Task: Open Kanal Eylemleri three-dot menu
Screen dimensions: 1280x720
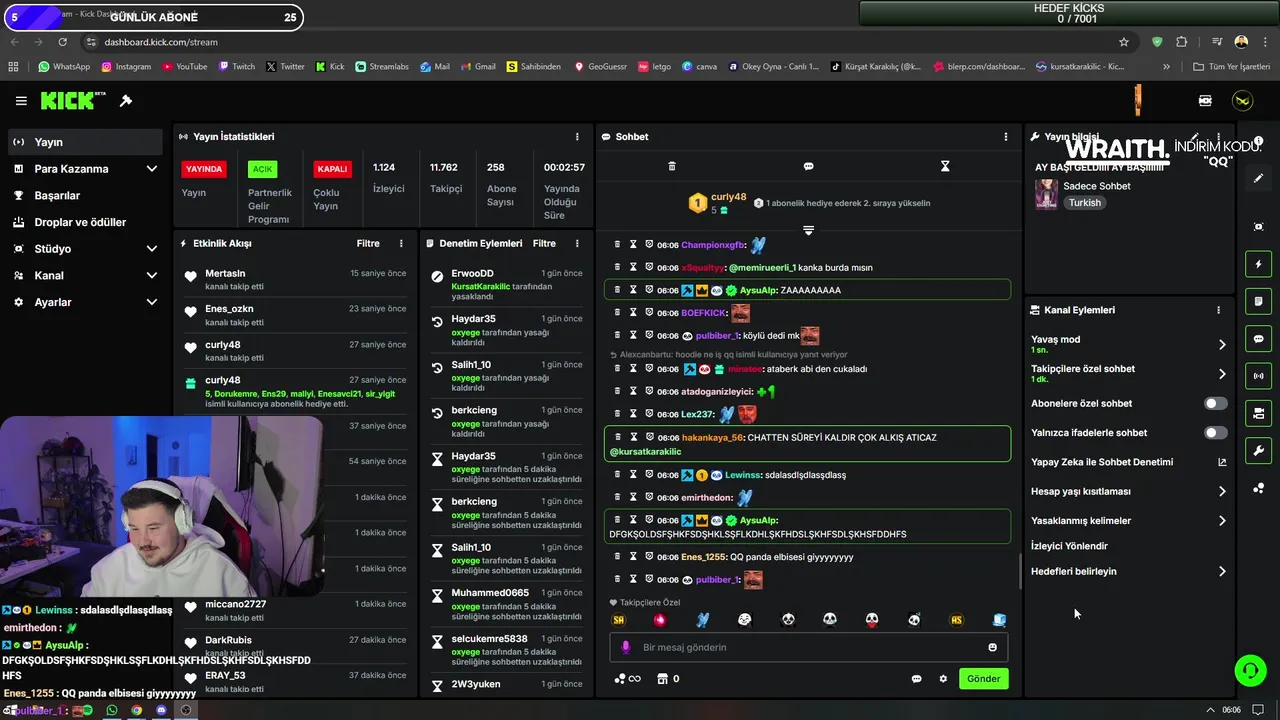Action: [1218, 310]
